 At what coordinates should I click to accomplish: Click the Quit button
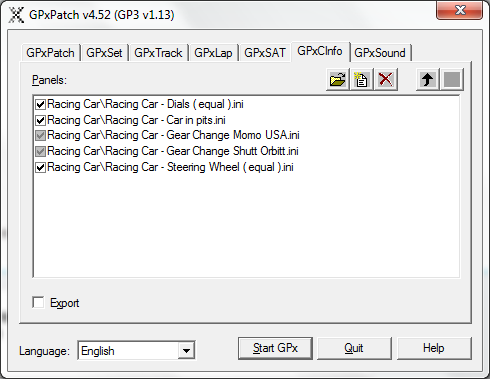[354, 348]
